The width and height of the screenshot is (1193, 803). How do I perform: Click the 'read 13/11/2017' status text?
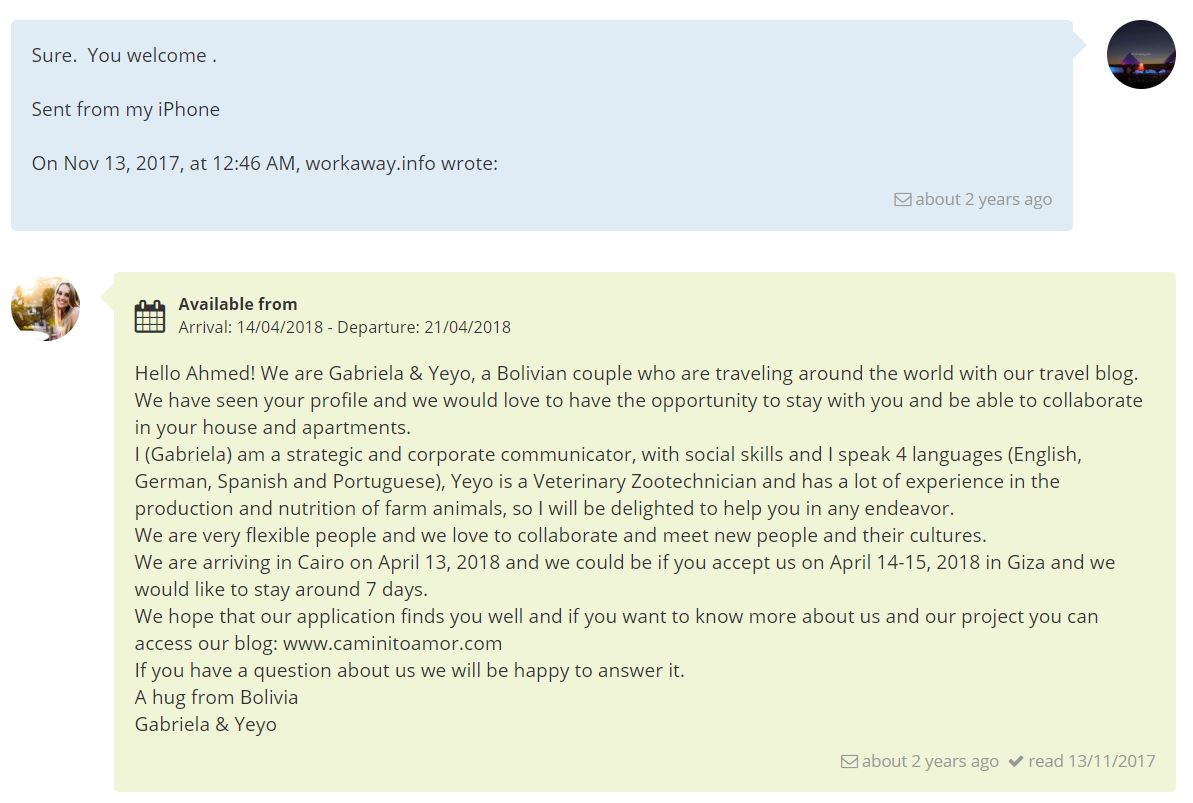tap(1091, 761)
